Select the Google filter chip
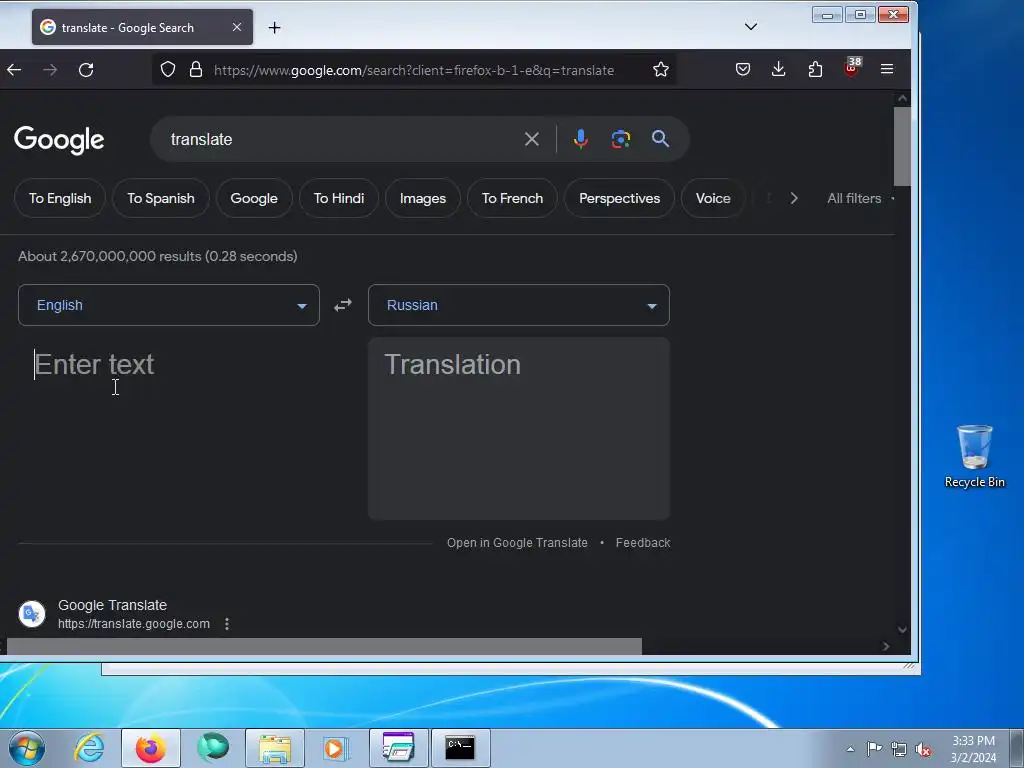Viewport: 1024px width, 768px height. [254, 199]
